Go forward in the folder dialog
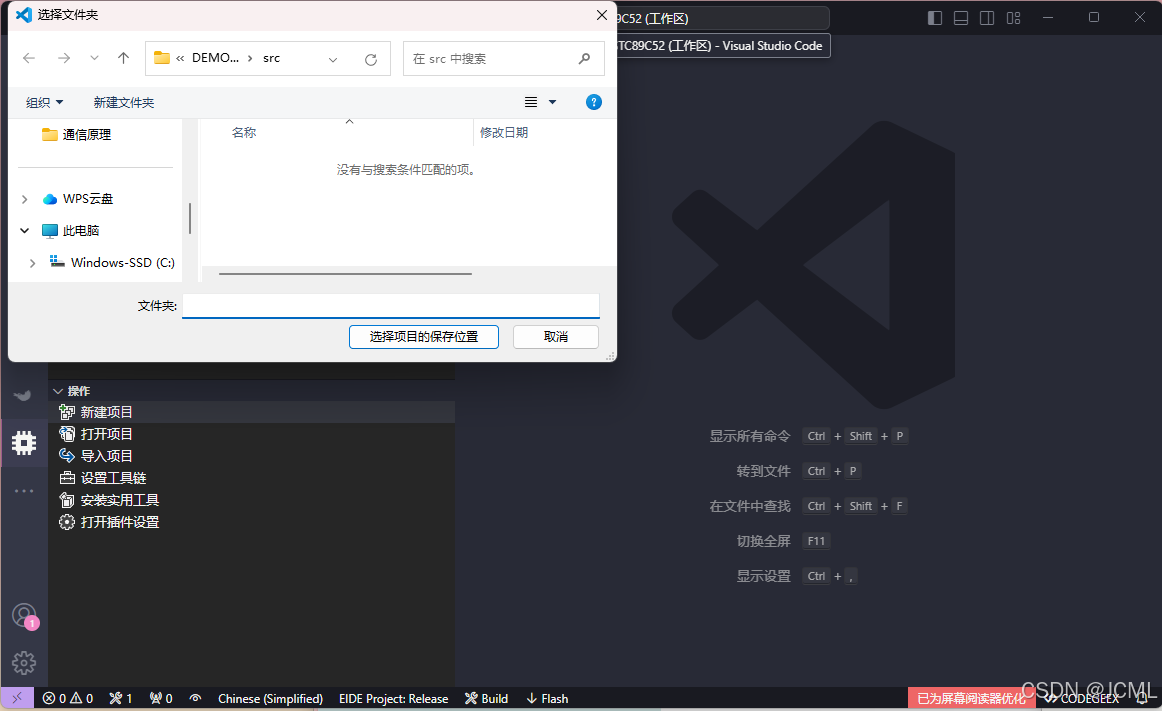1162x711 pixels. tap(64, 59)
